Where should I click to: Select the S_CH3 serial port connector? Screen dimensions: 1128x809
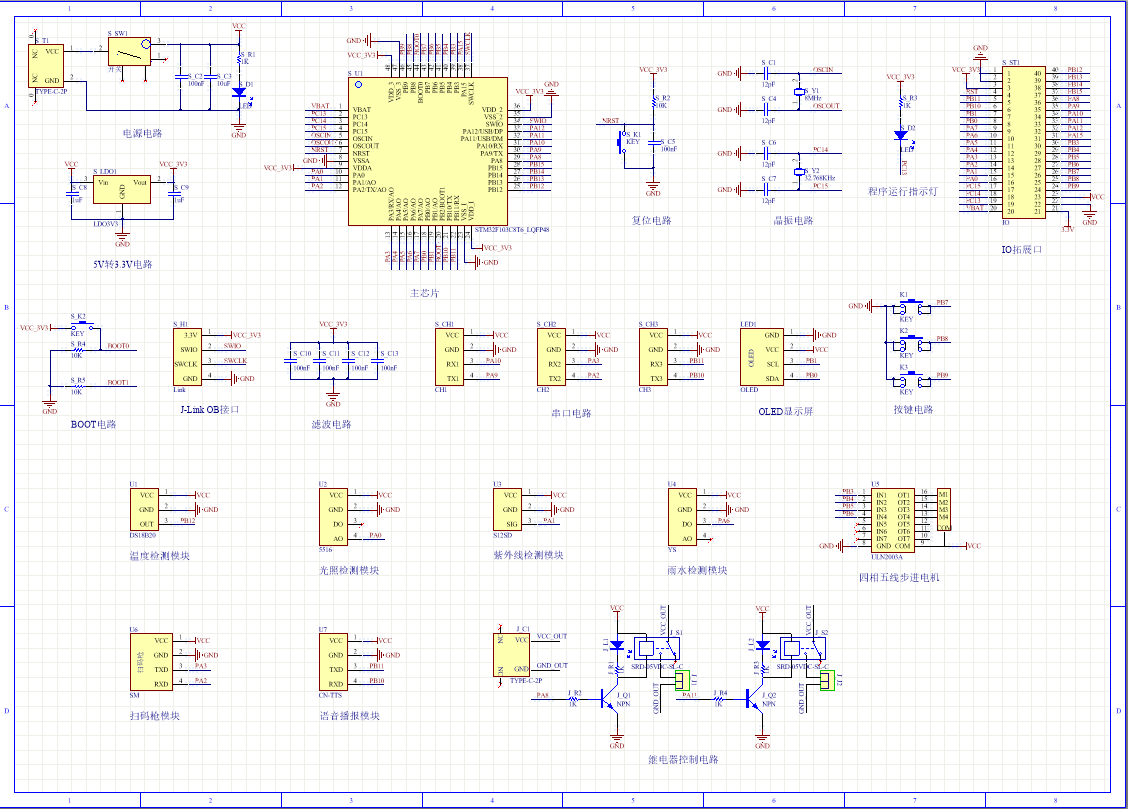(x=653, y=357)
